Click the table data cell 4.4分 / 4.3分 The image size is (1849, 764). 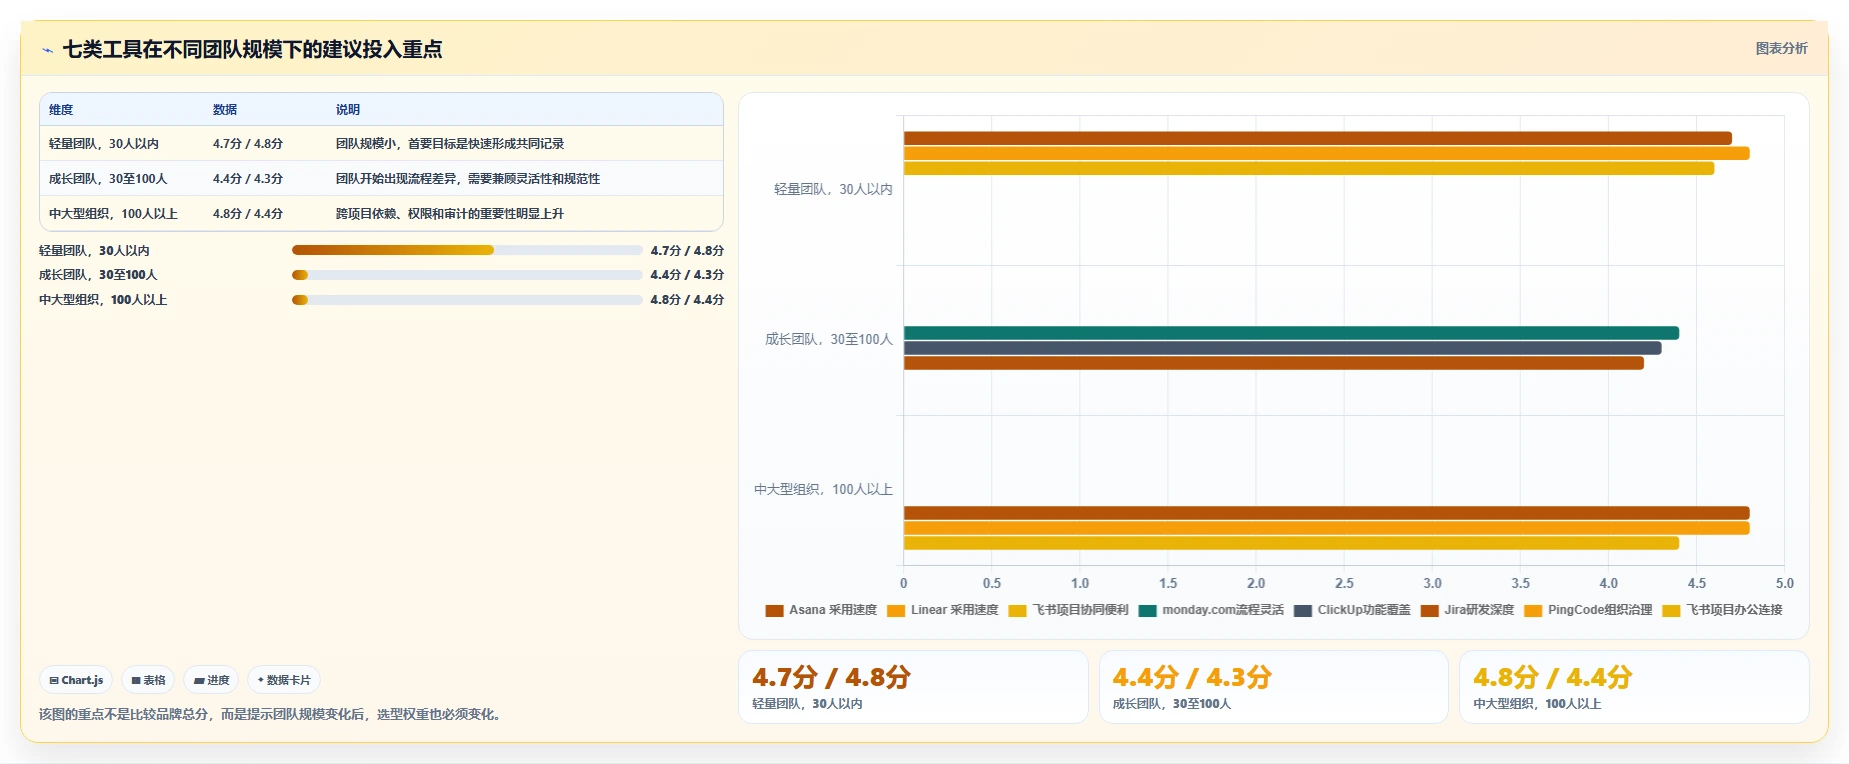(x=248, y=179)
